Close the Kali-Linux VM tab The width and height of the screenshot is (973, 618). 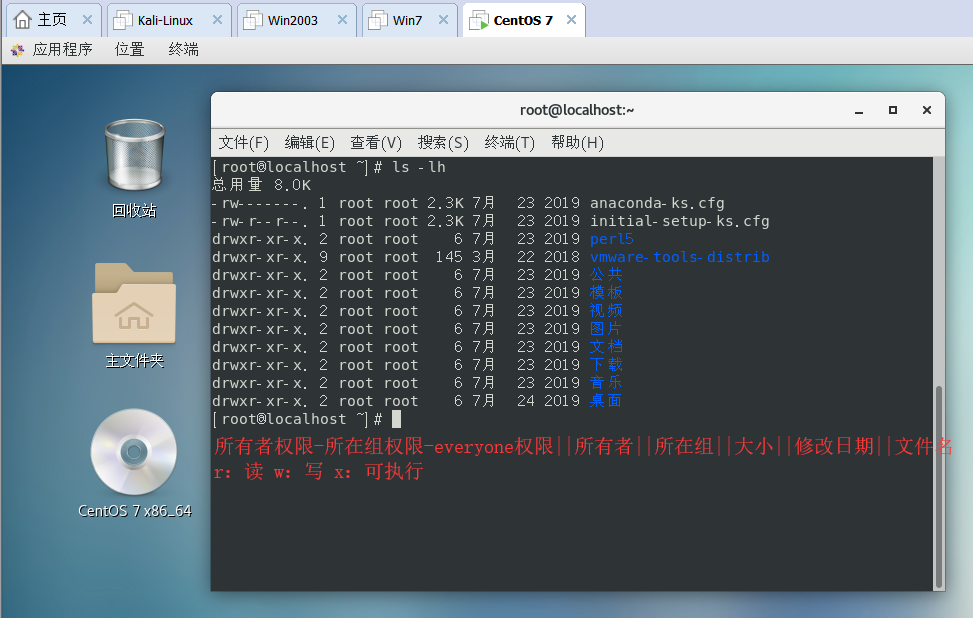215,20
